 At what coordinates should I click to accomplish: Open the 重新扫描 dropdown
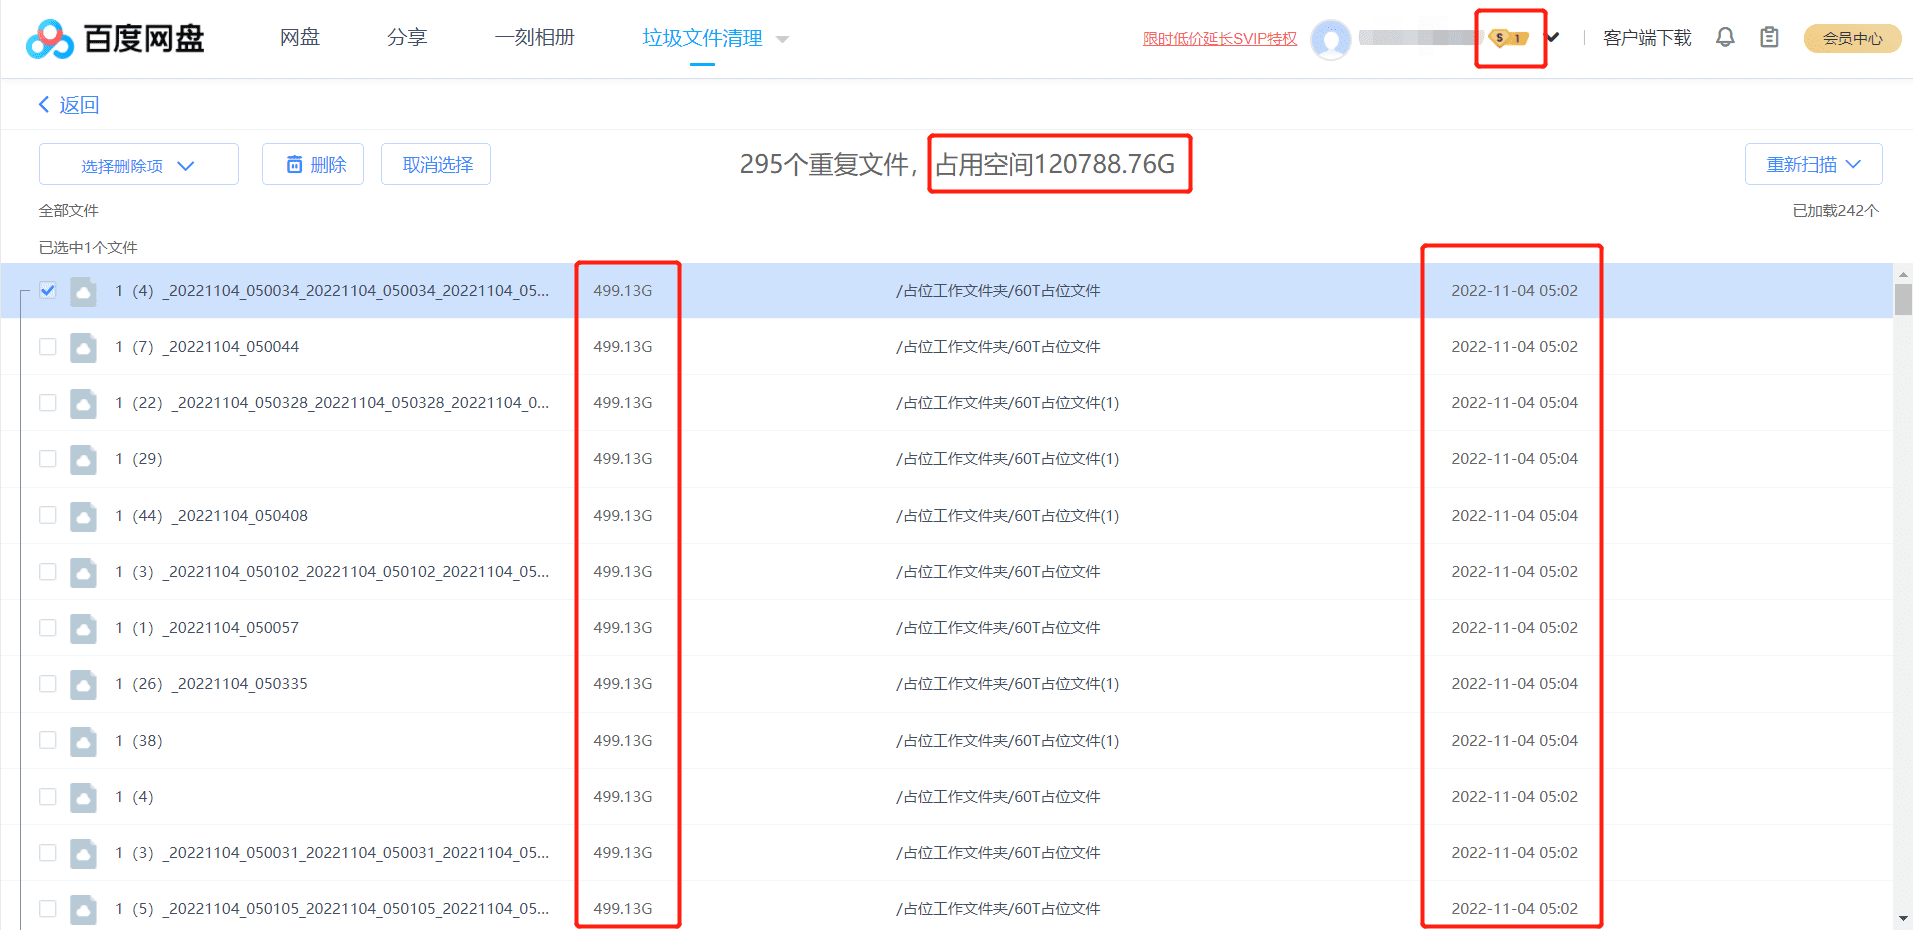point(1813,164)
